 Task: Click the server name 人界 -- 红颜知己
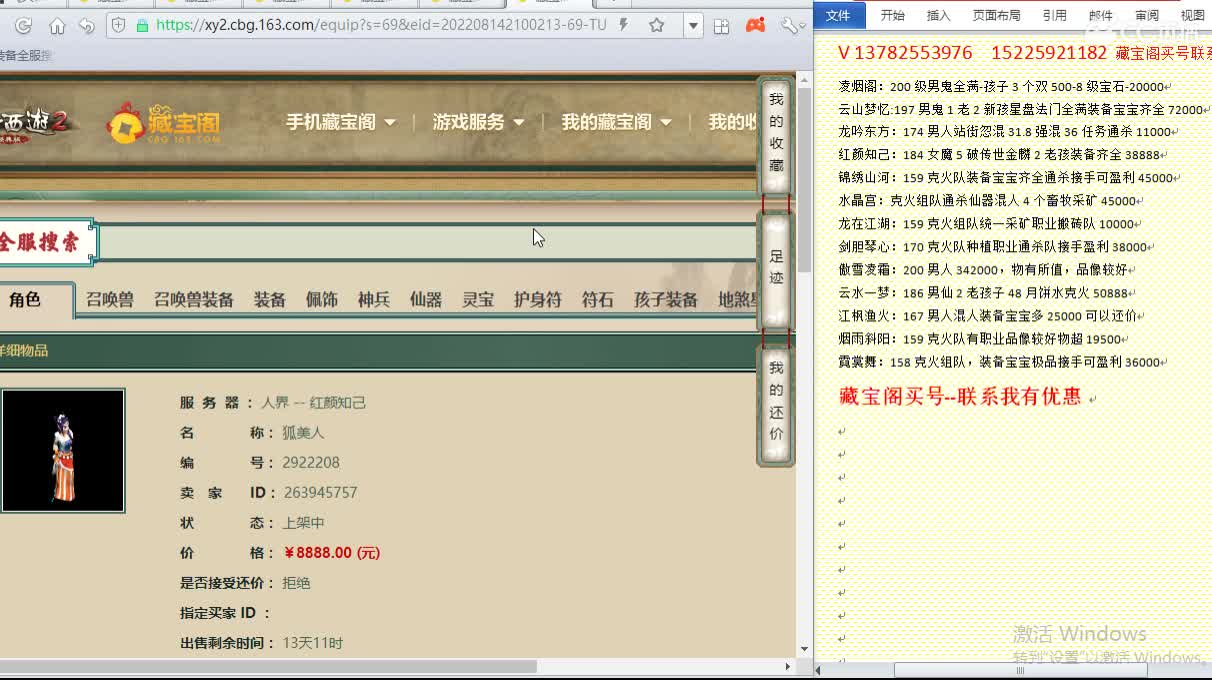tap(314, 403)
